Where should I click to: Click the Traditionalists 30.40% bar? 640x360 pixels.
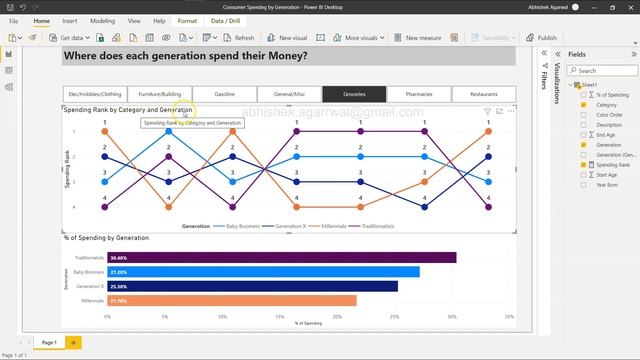coord(282,258)
